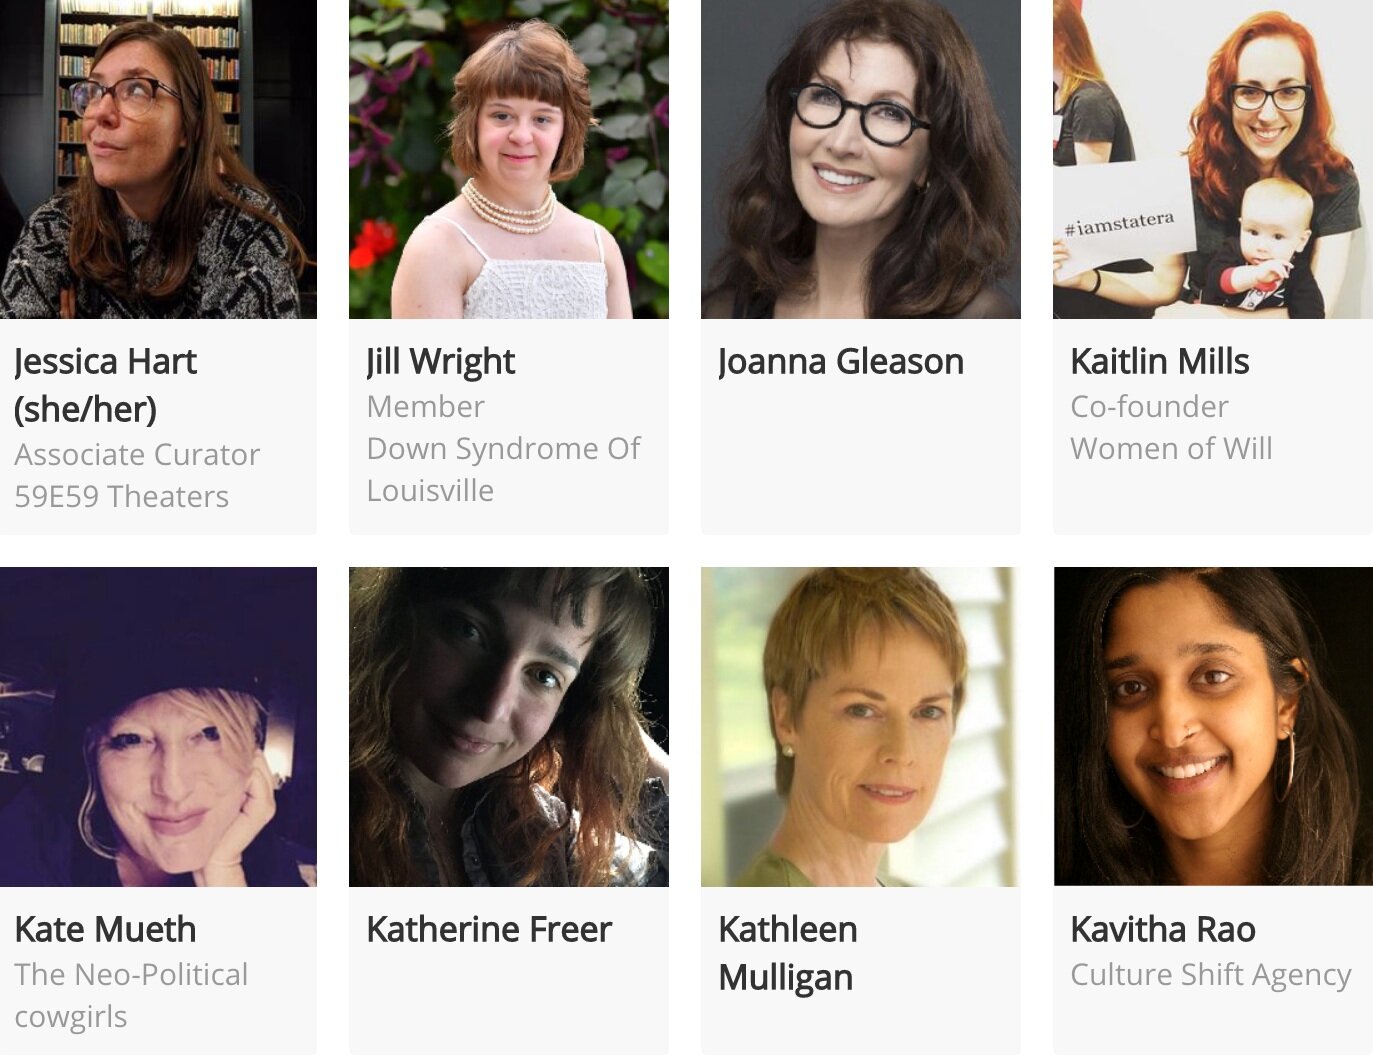Open the Joanna Gleason name link
This screenshot has height=1057, width=1373.
coord(841,362)
